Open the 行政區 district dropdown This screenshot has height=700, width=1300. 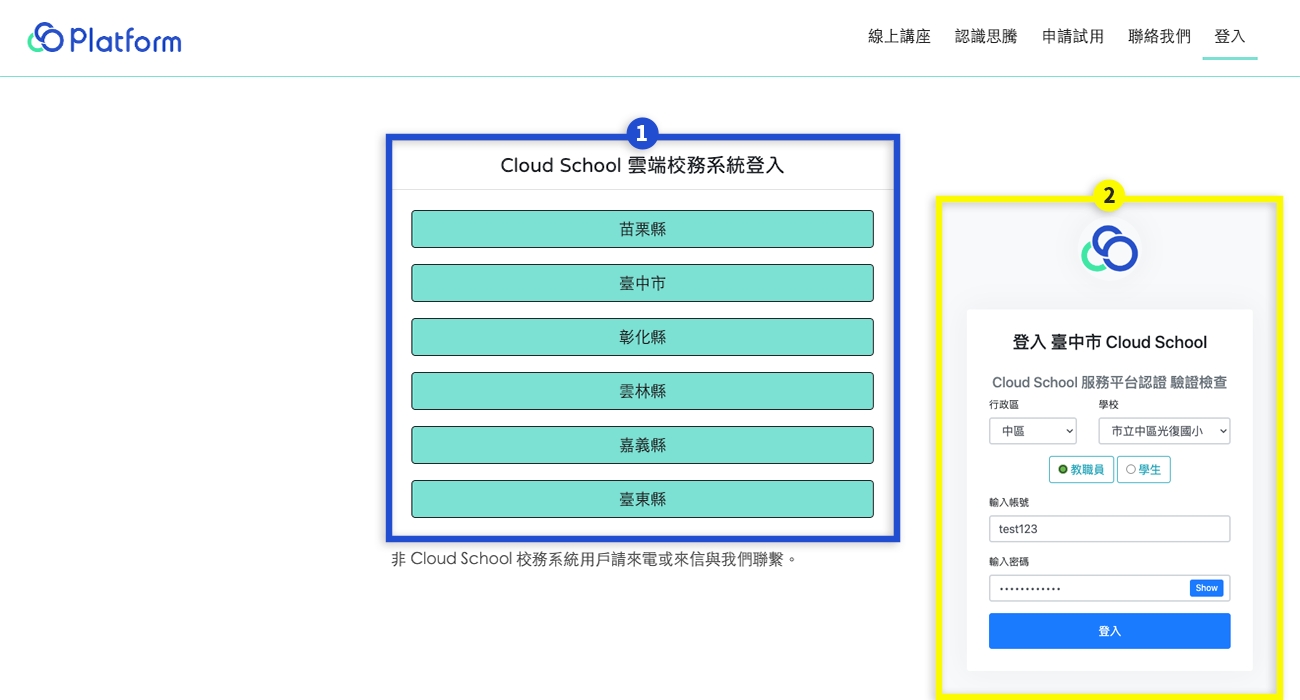pos(1032,431)
